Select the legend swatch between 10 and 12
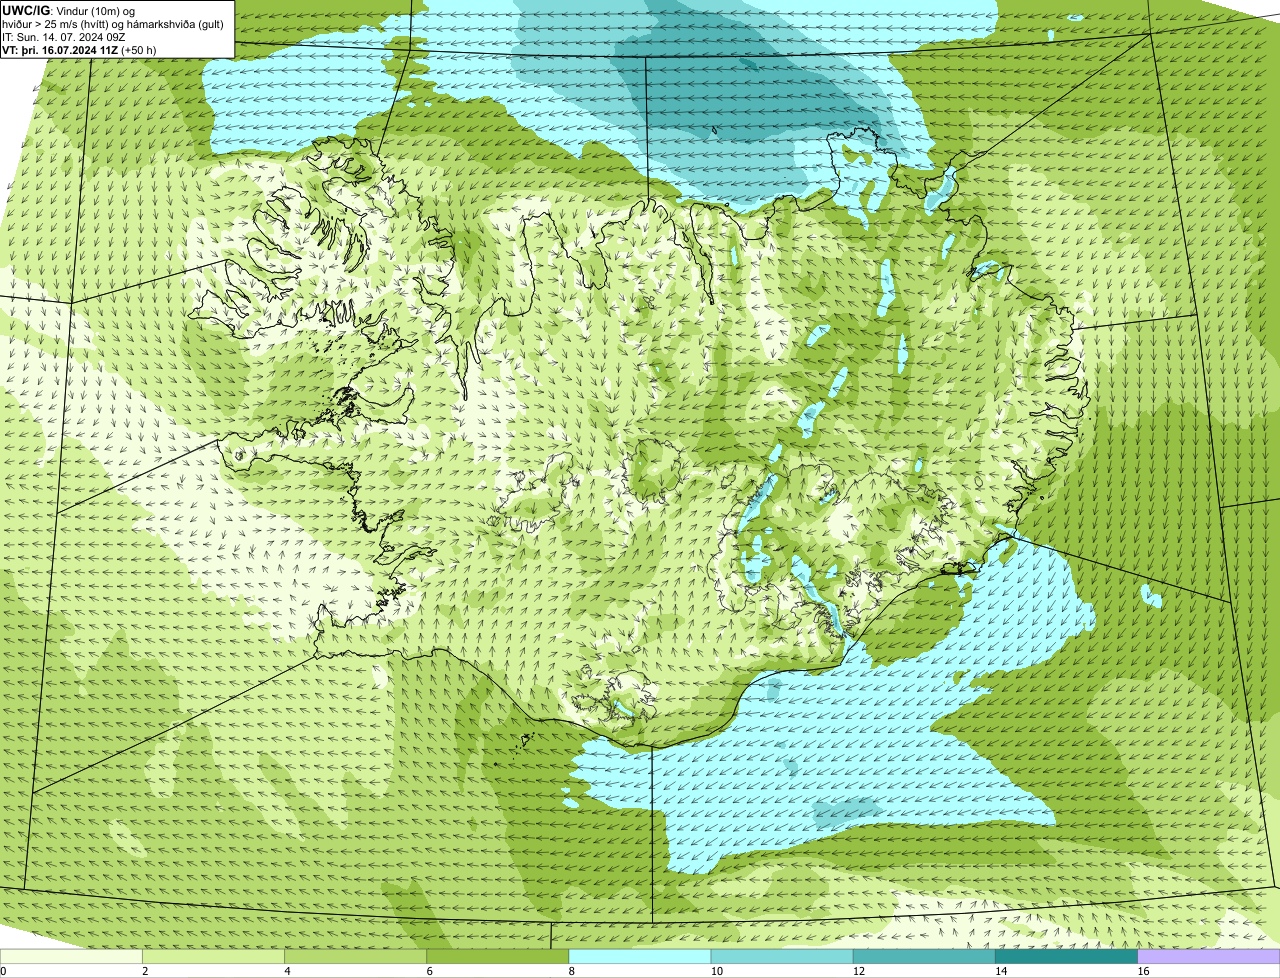 pos(783,957)
